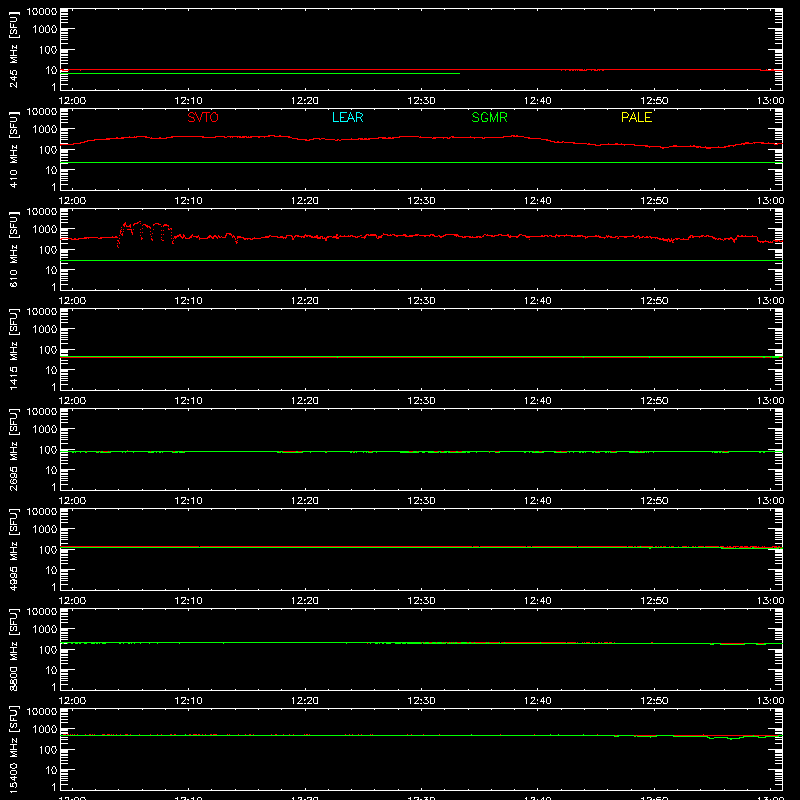Click the 12:00 tick under the 610 MHz panel
Image resolution: width=800 pixels, height=800 pixels.
pos(72,301)
